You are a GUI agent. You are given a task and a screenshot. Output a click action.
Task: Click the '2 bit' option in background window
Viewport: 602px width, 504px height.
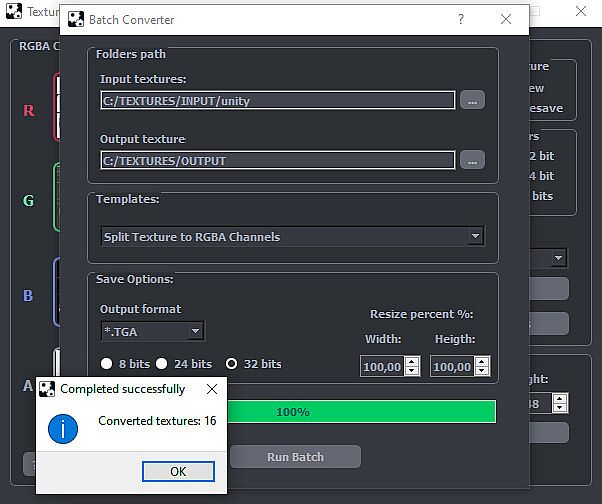[542, 156]
